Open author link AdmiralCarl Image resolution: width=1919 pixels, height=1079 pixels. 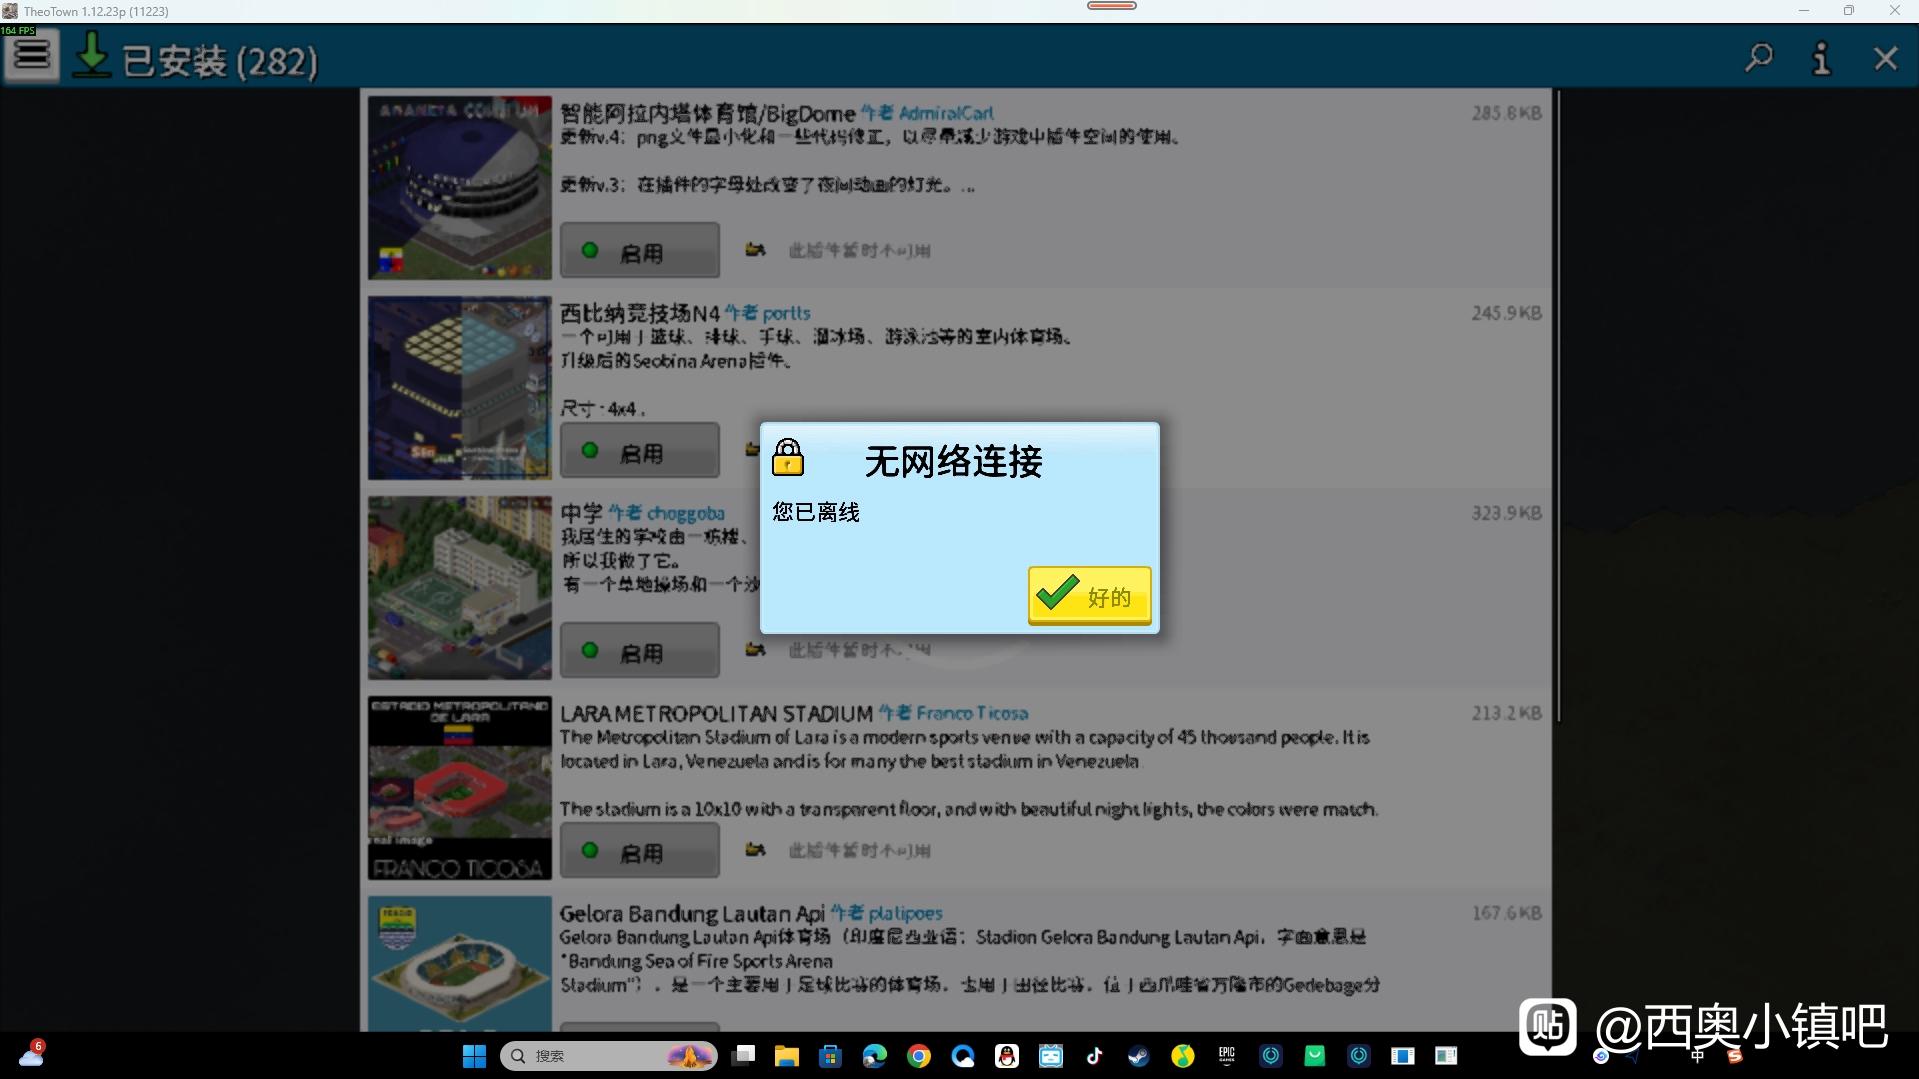[945, 113]
